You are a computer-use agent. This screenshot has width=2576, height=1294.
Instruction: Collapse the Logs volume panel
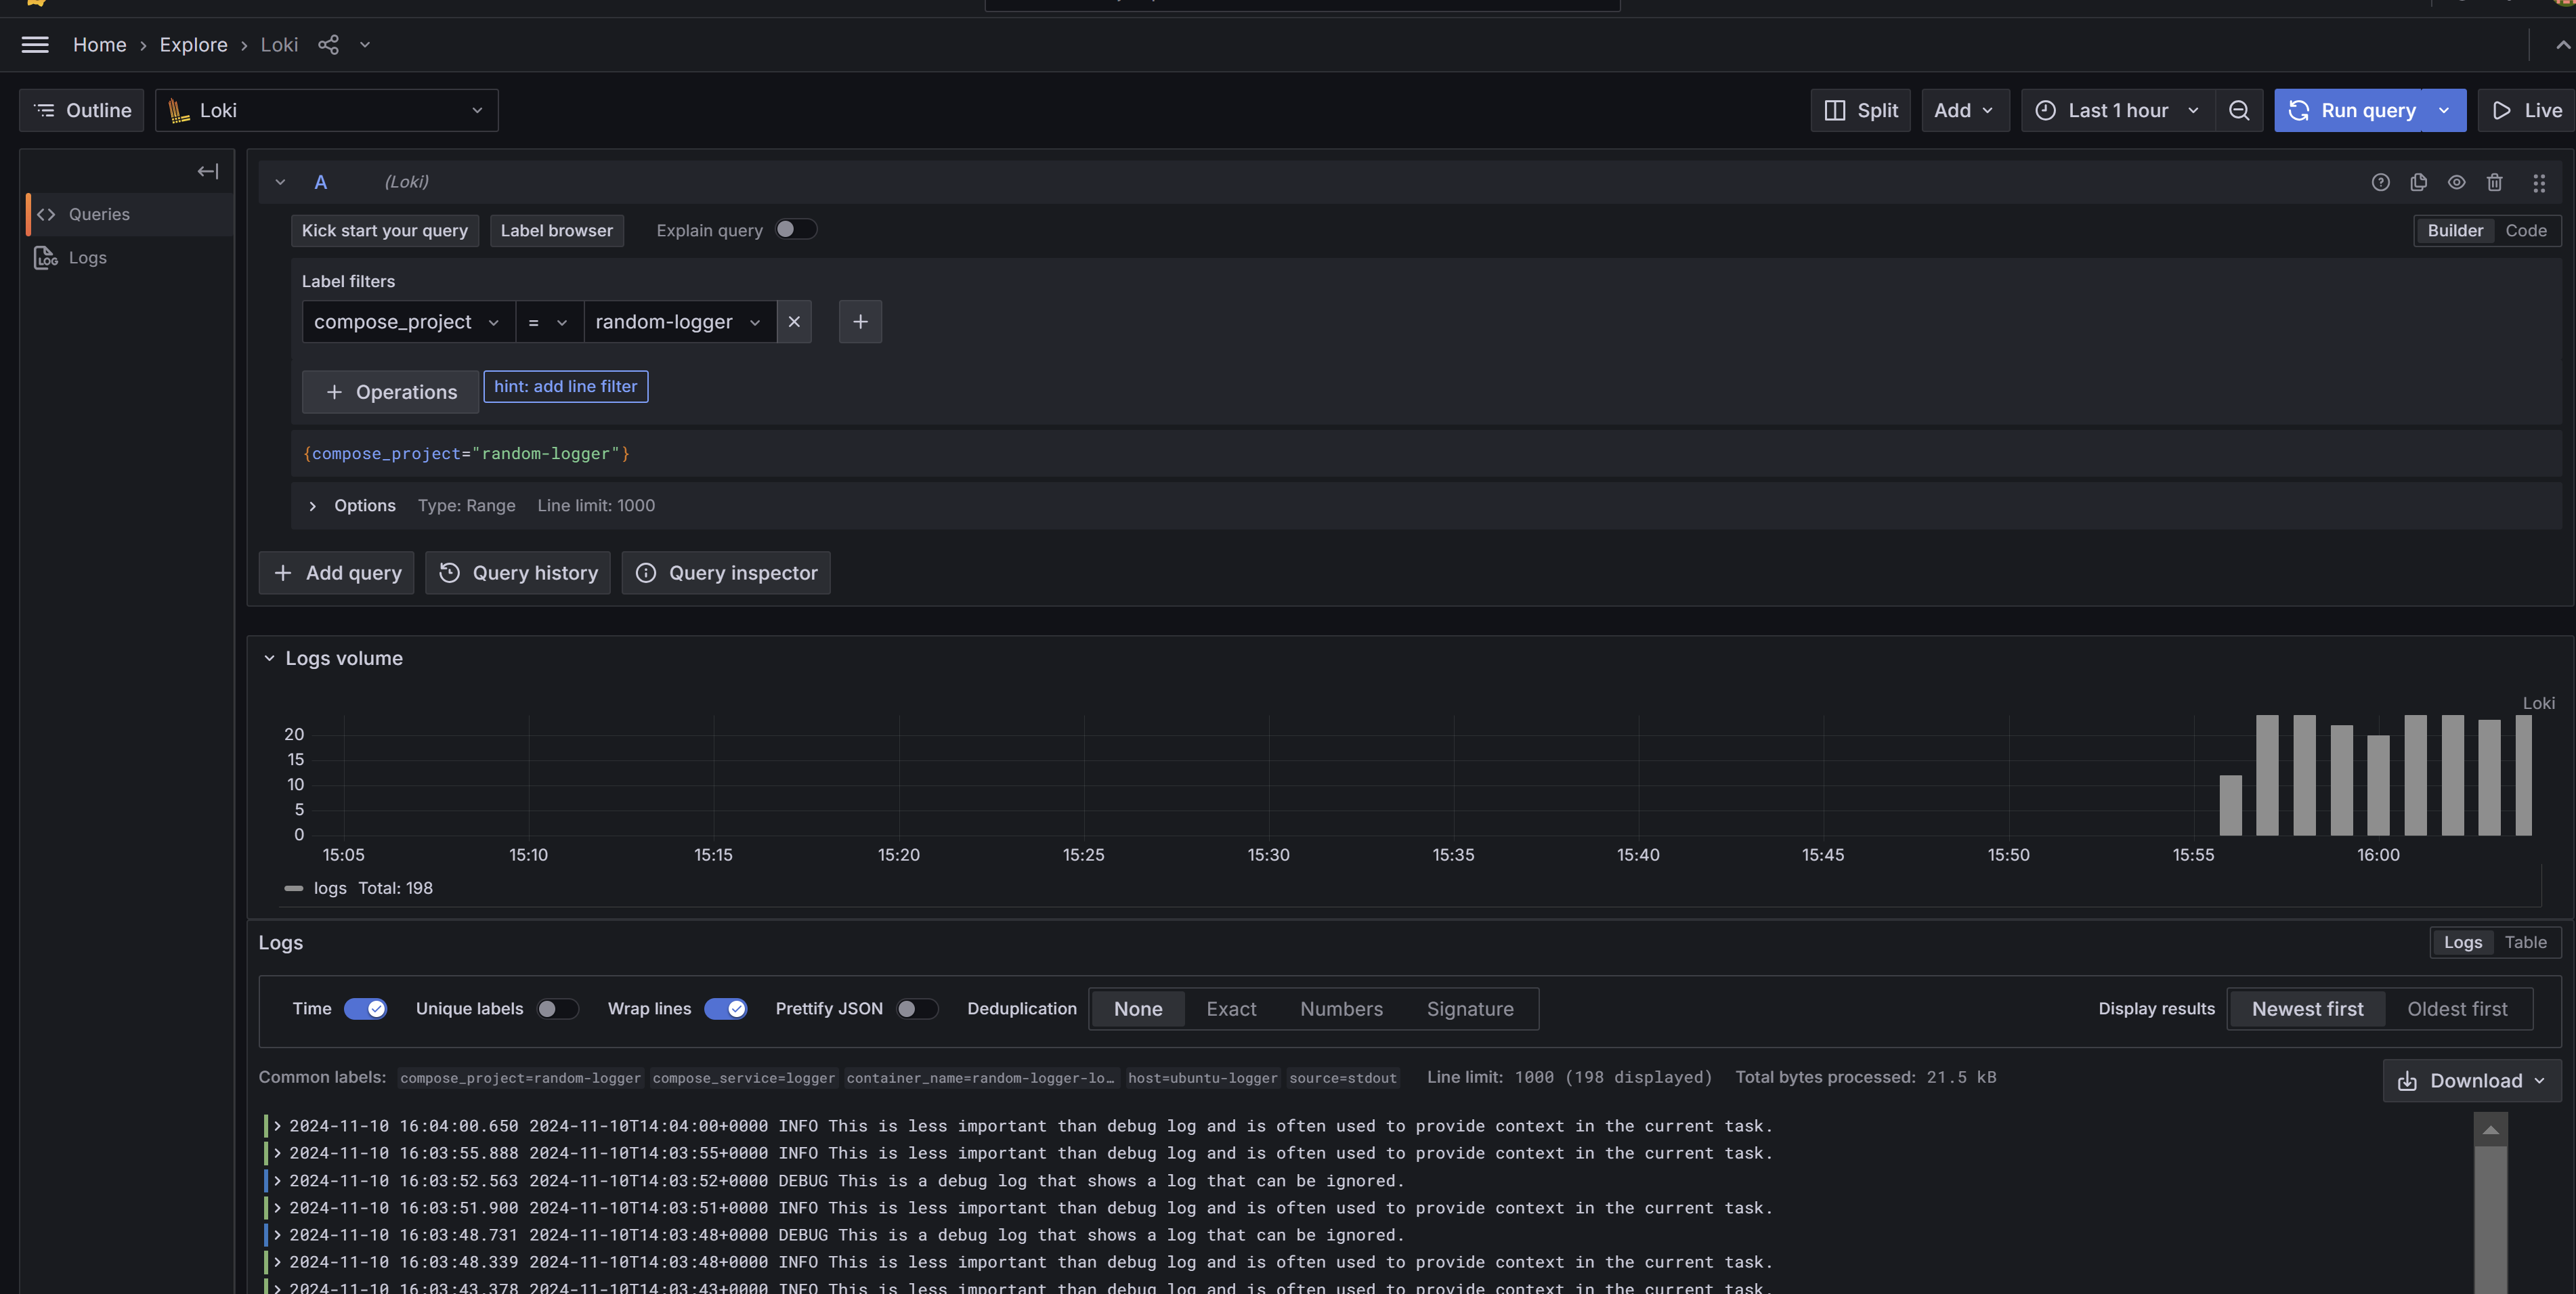pos(269,658)
